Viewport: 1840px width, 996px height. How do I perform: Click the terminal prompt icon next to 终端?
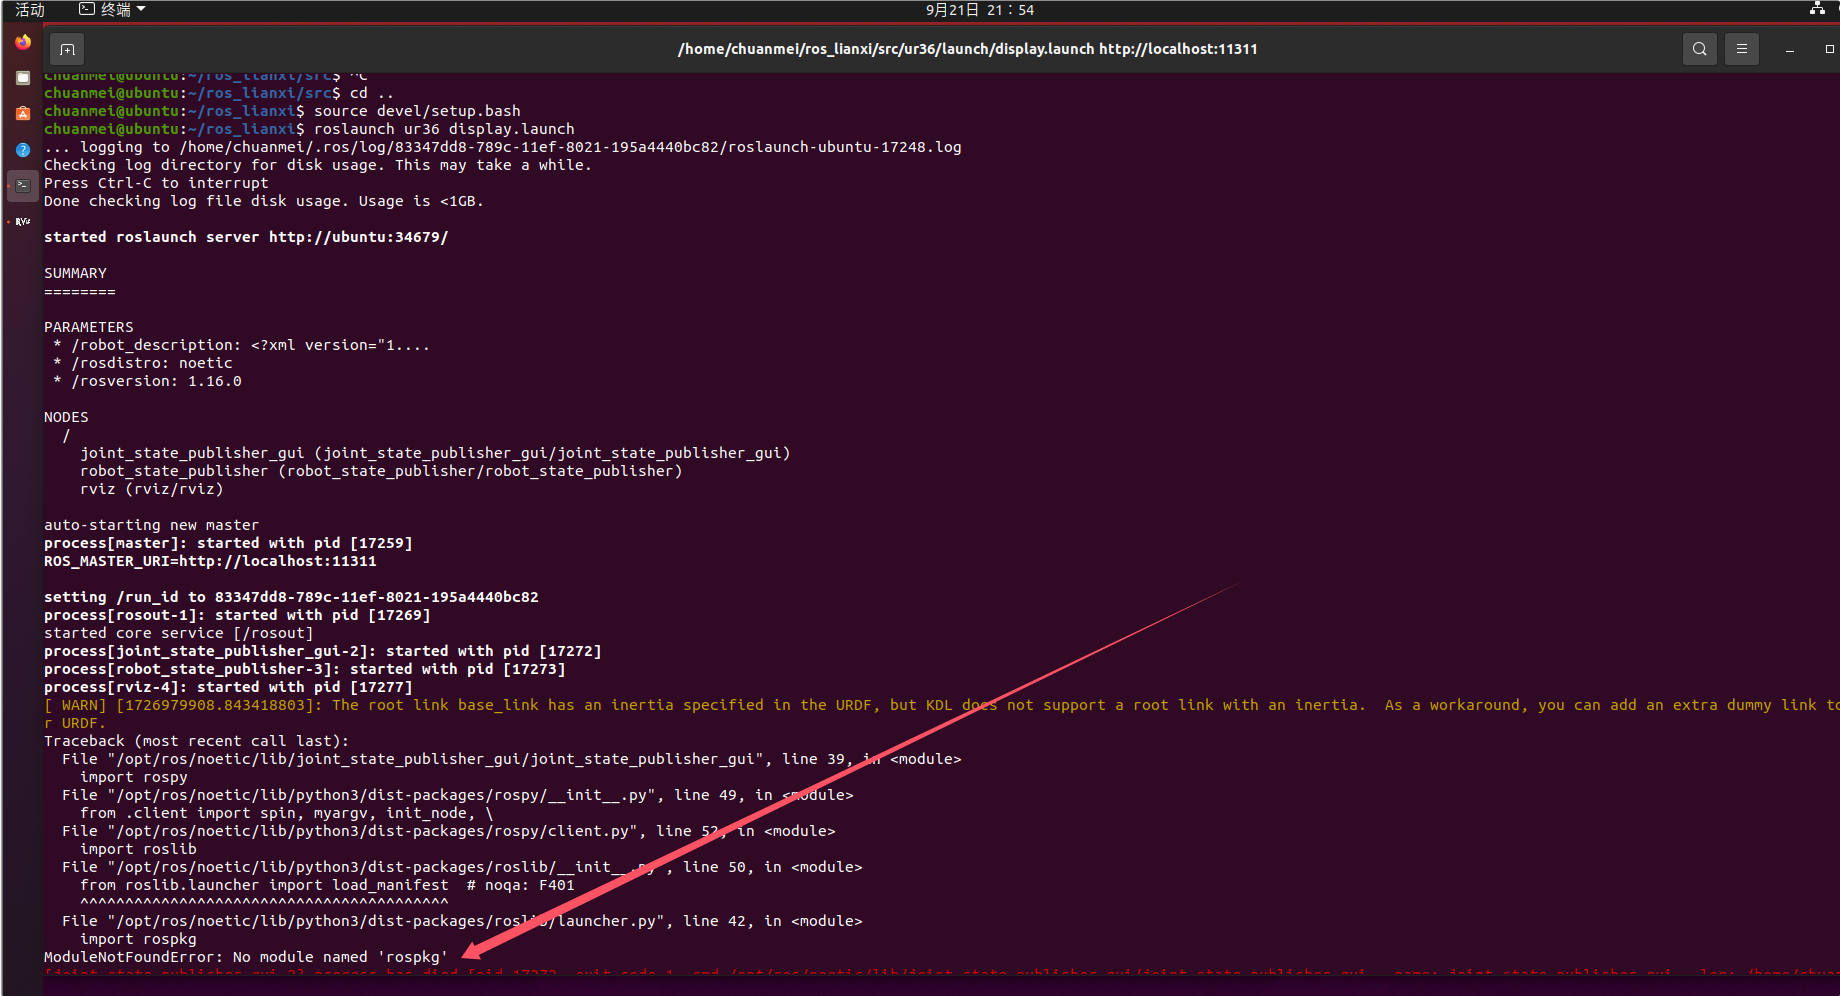click(x=85, y=10)
